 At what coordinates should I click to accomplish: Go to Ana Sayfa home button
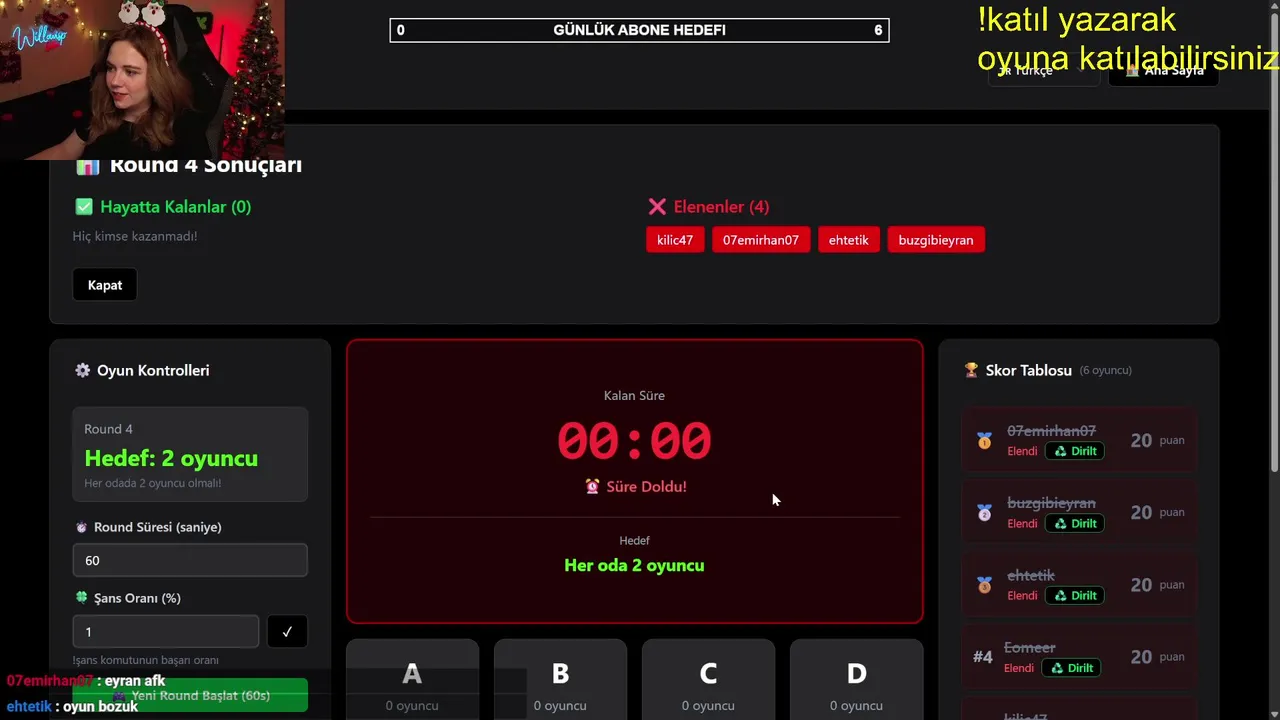point(1164,70)
